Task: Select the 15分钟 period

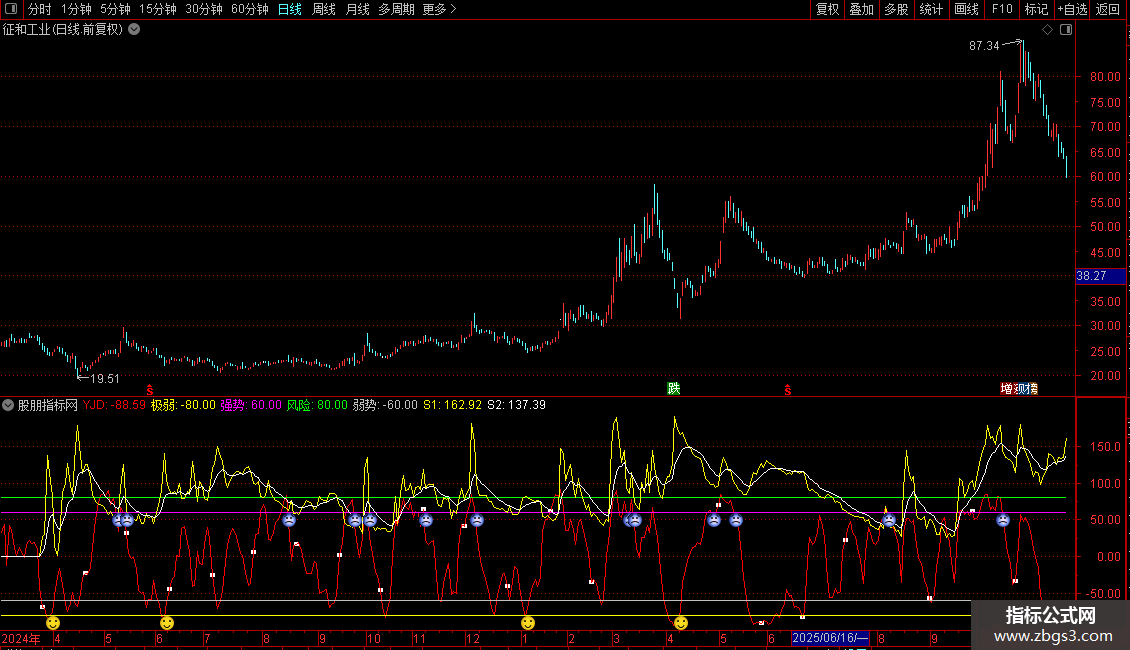Action: pyautogui.click(x=157, y=9)
